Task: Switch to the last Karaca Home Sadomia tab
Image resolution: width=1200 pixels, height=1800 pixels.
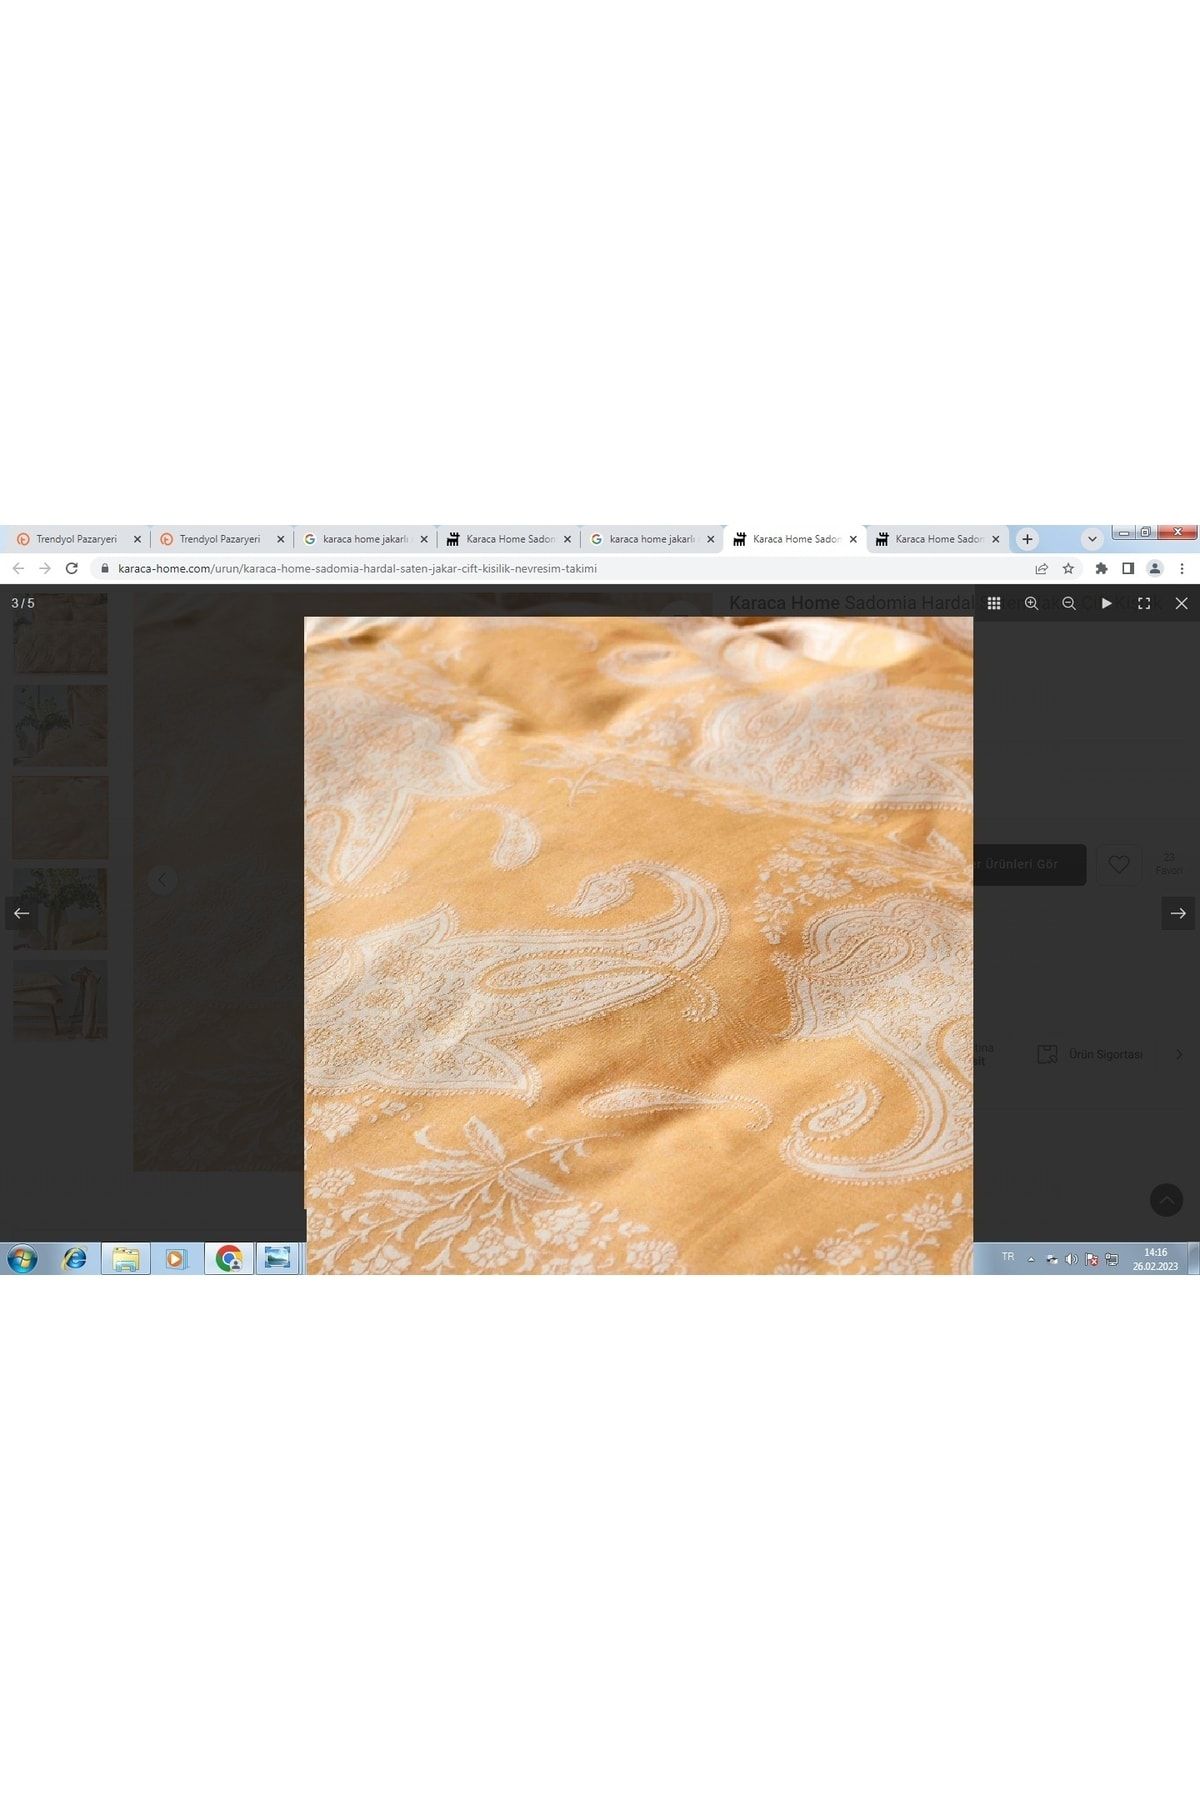Action: click(x=938, y=539)
